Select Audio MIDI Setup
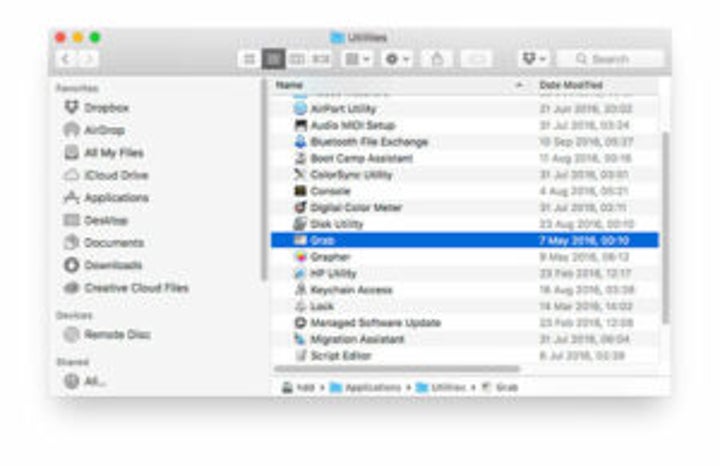This screenshot has height=466, width=720. point(464,125)
